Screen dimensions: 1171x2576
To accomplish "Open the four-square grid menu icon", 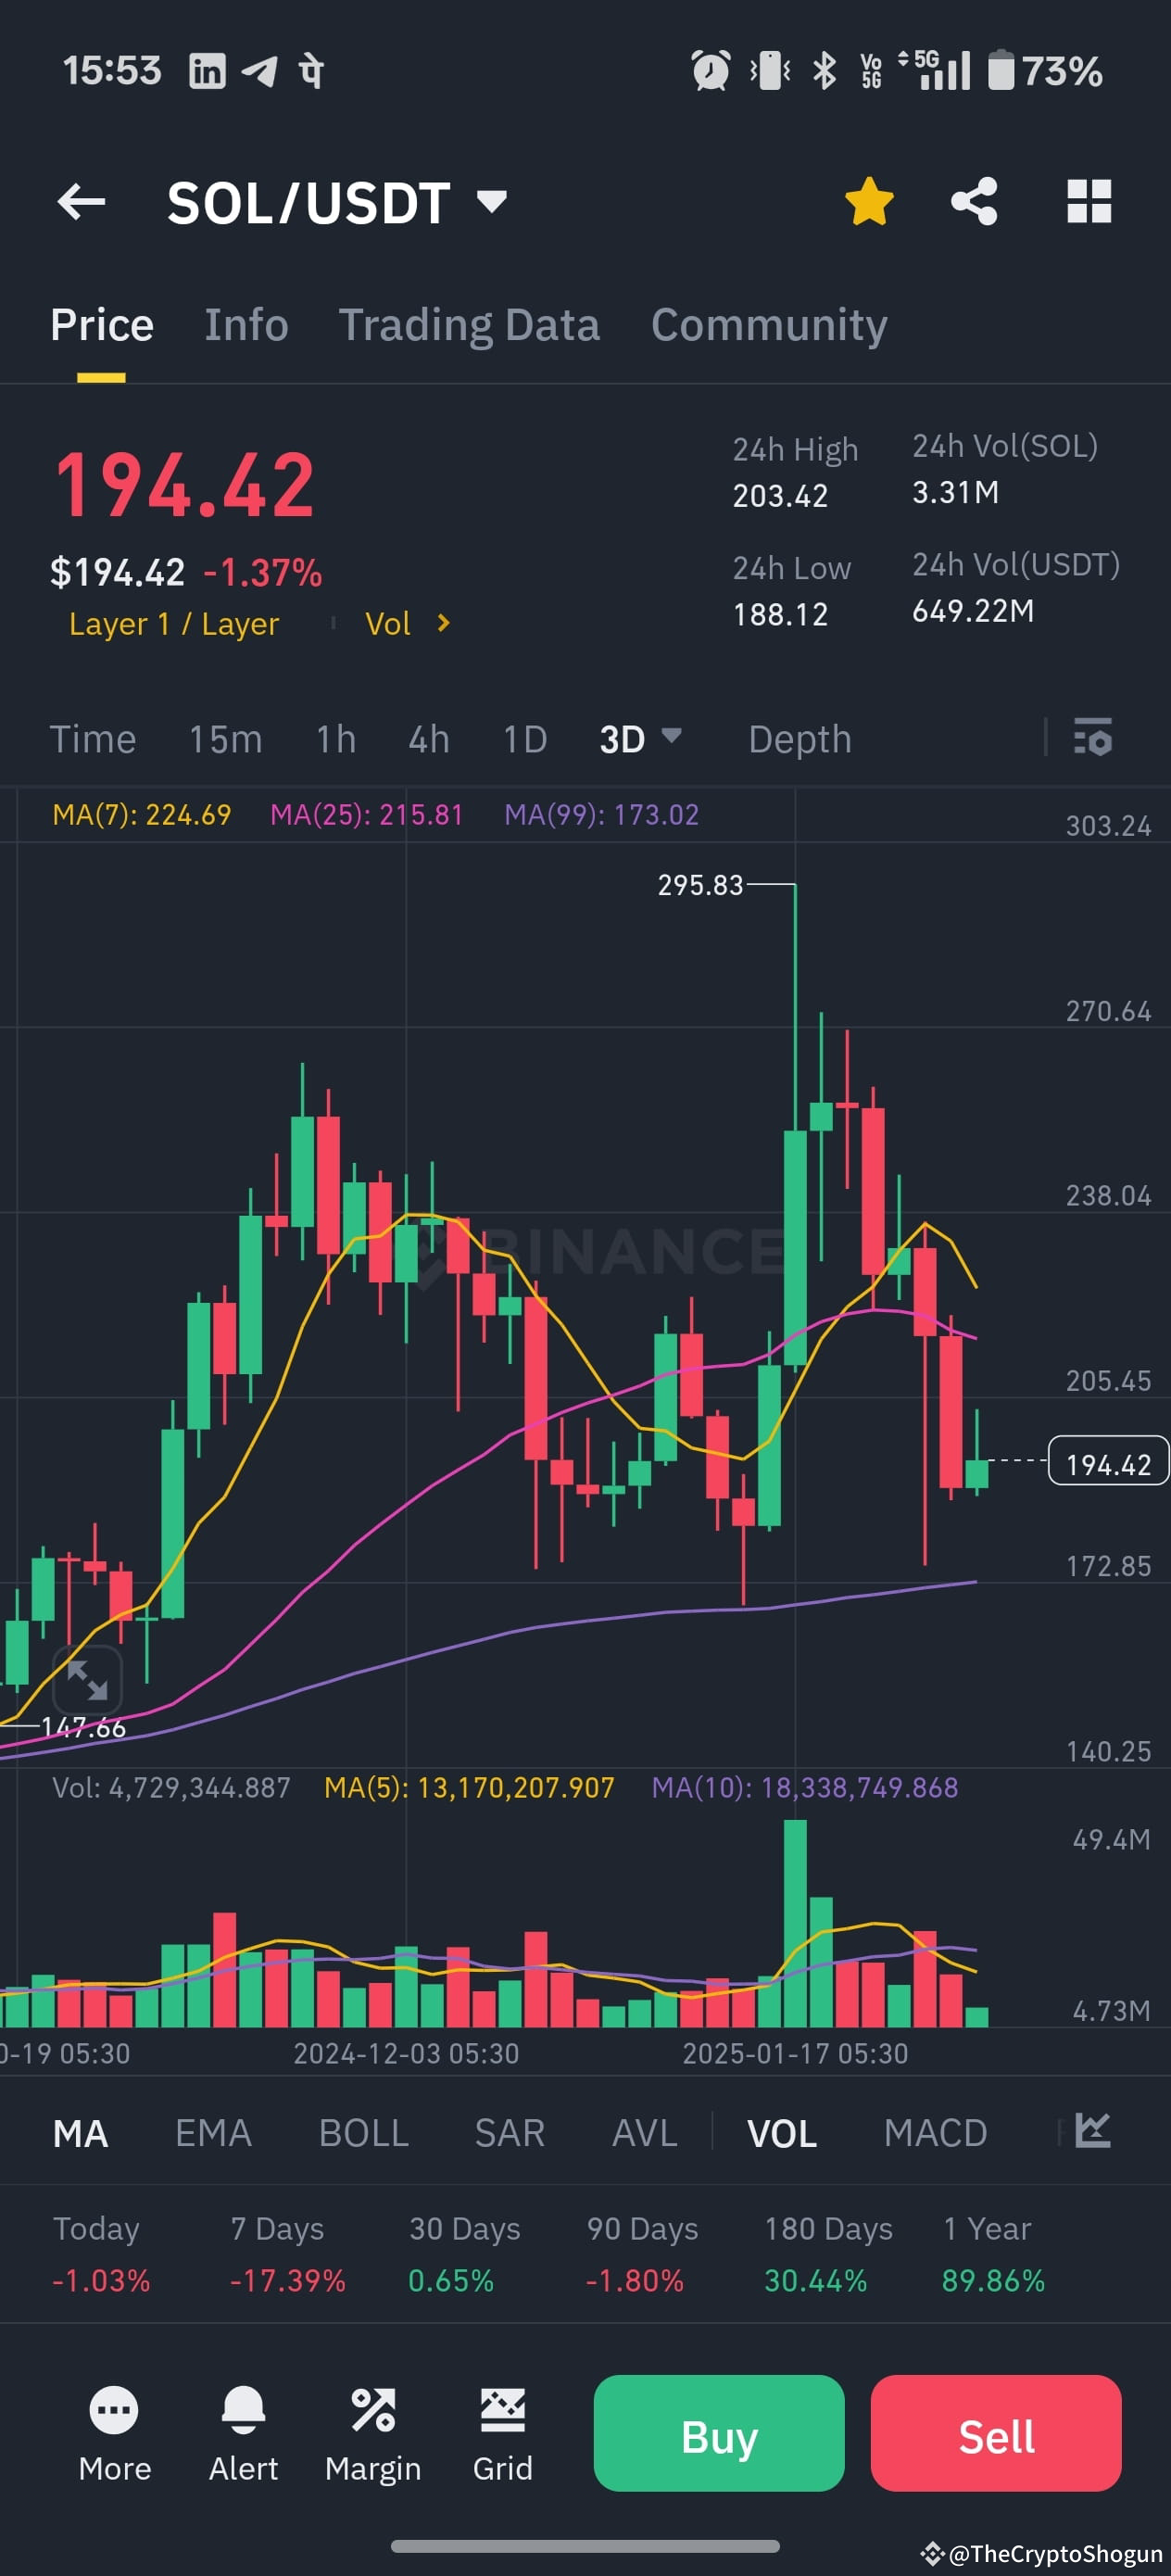I will (x=1089, y=201).
